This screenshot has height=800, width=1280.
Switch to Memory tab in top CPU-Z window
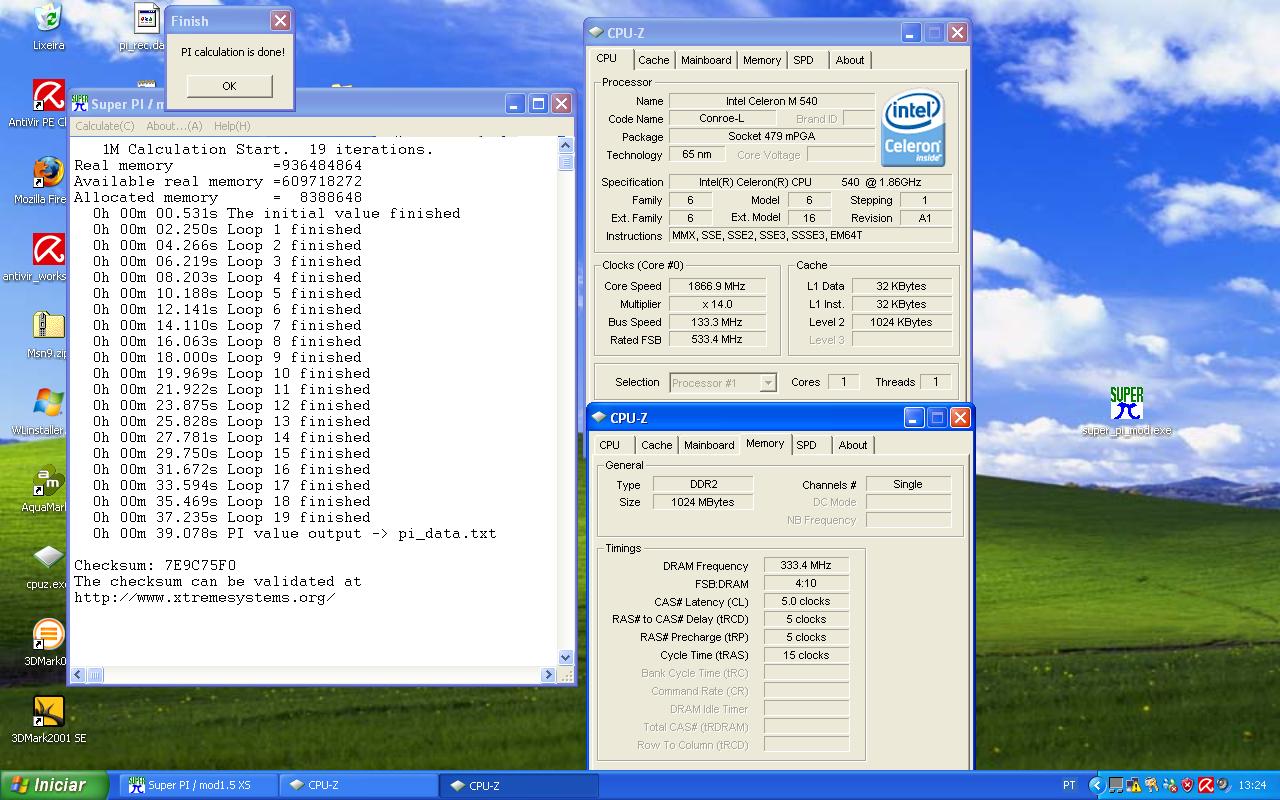pyautogui.click(x=762, y=60)
